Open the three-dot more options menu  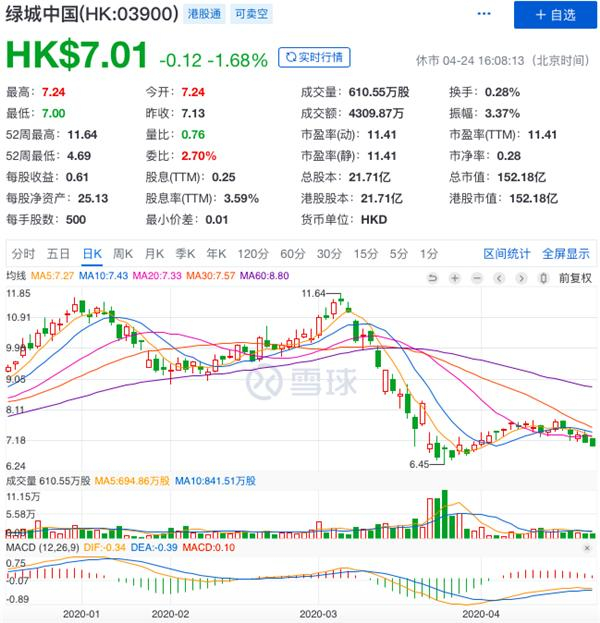pos(484,14)
